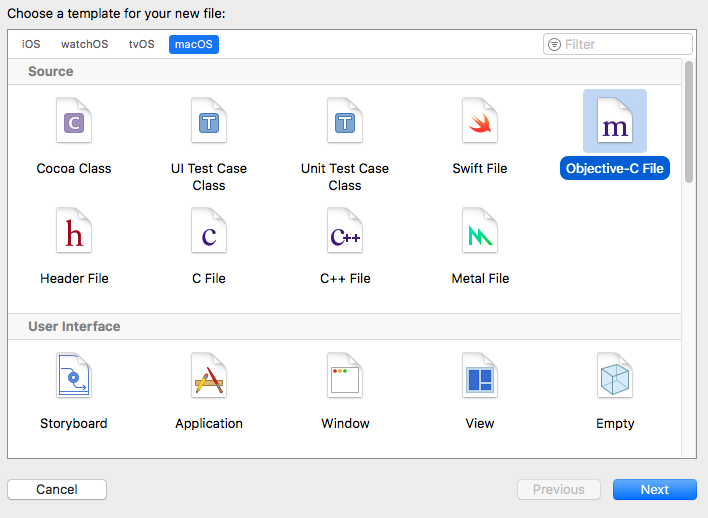Select the C File template icon
The width and height of the screenshot is (708, 518).
(209, 230)
